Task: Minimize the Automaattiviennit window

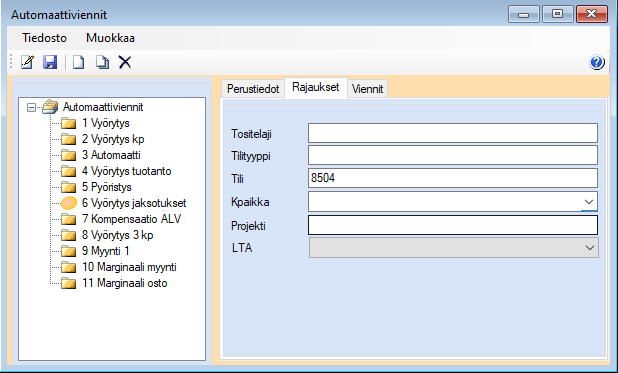Action: coord(523,14)
